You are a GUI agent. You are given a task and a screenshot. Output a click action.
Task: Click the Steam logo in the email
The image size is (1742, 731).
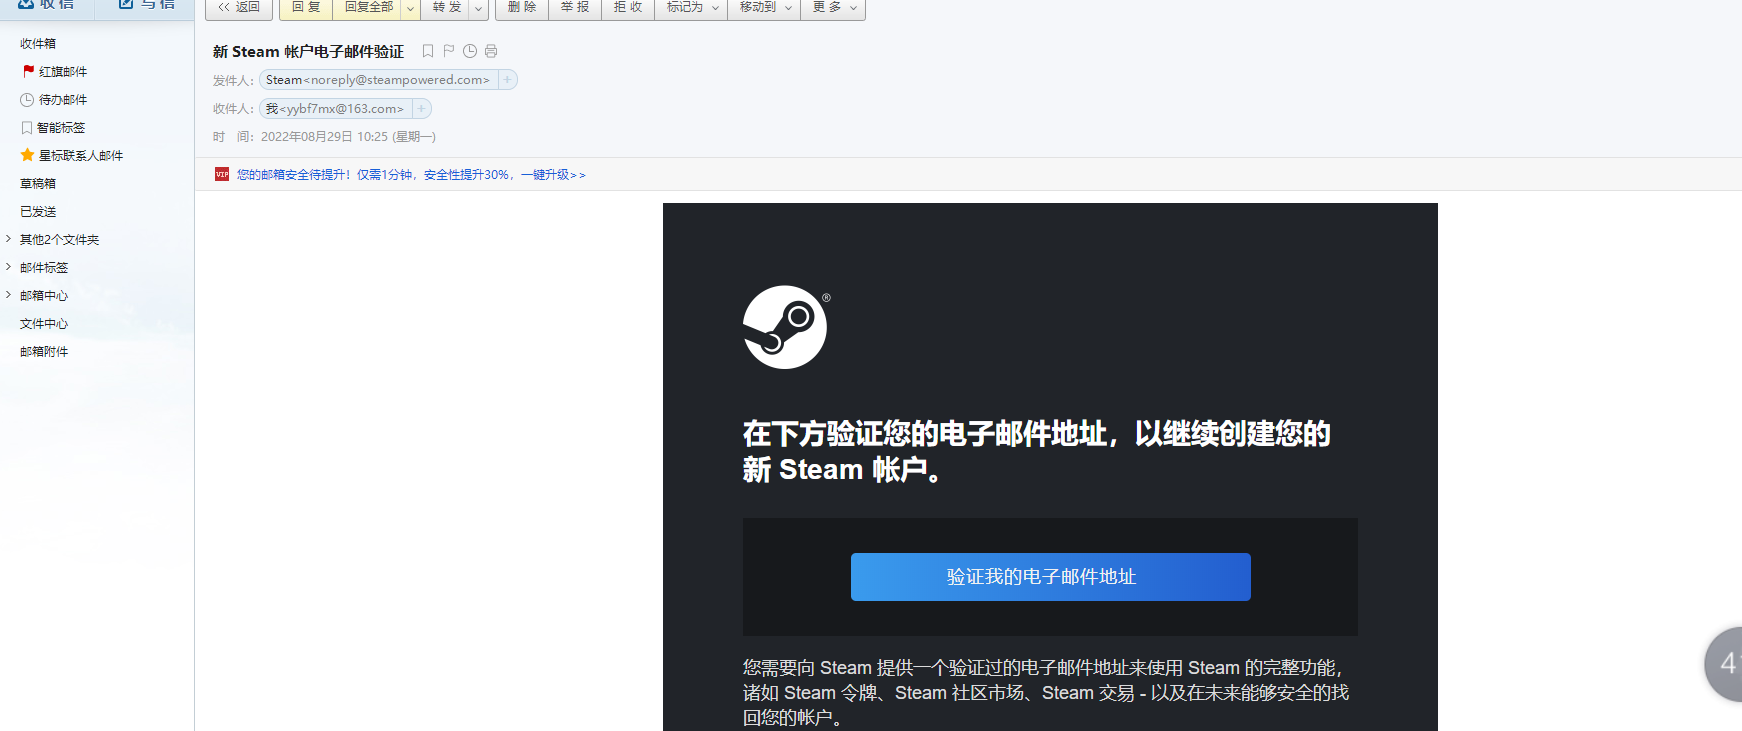point(785,327)
